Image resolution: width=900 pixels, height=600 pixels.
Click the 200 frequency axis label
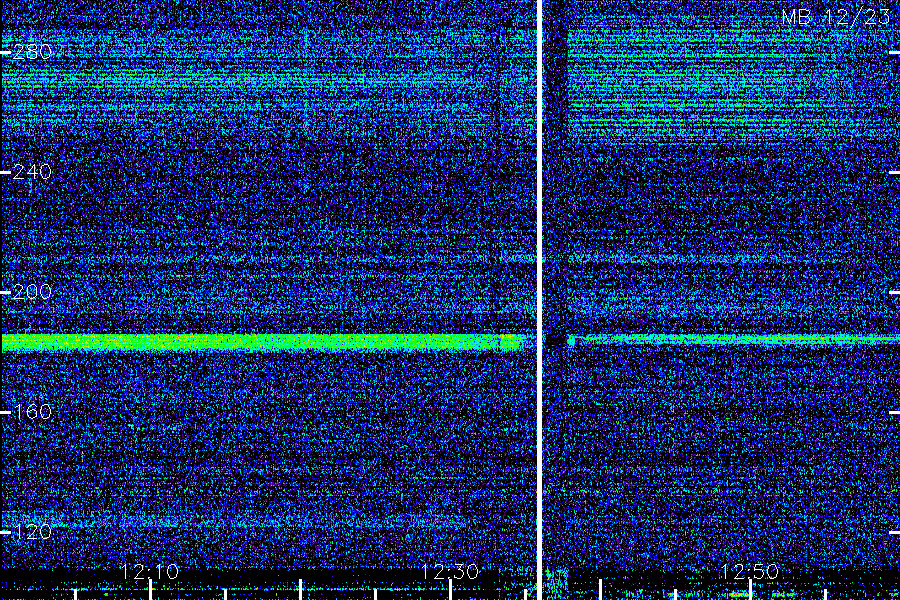32,292
